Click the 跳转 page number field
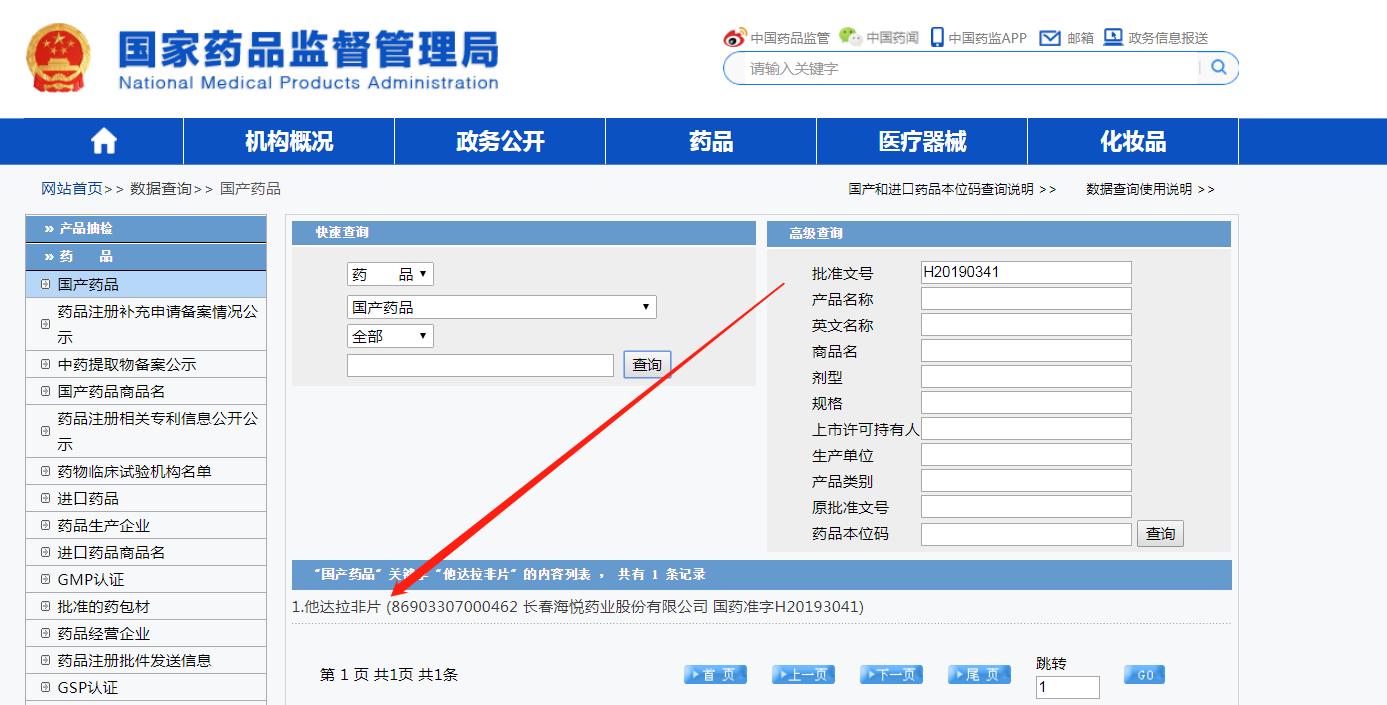Screen dimensions: 1387x705 [x=1066, y=687]
